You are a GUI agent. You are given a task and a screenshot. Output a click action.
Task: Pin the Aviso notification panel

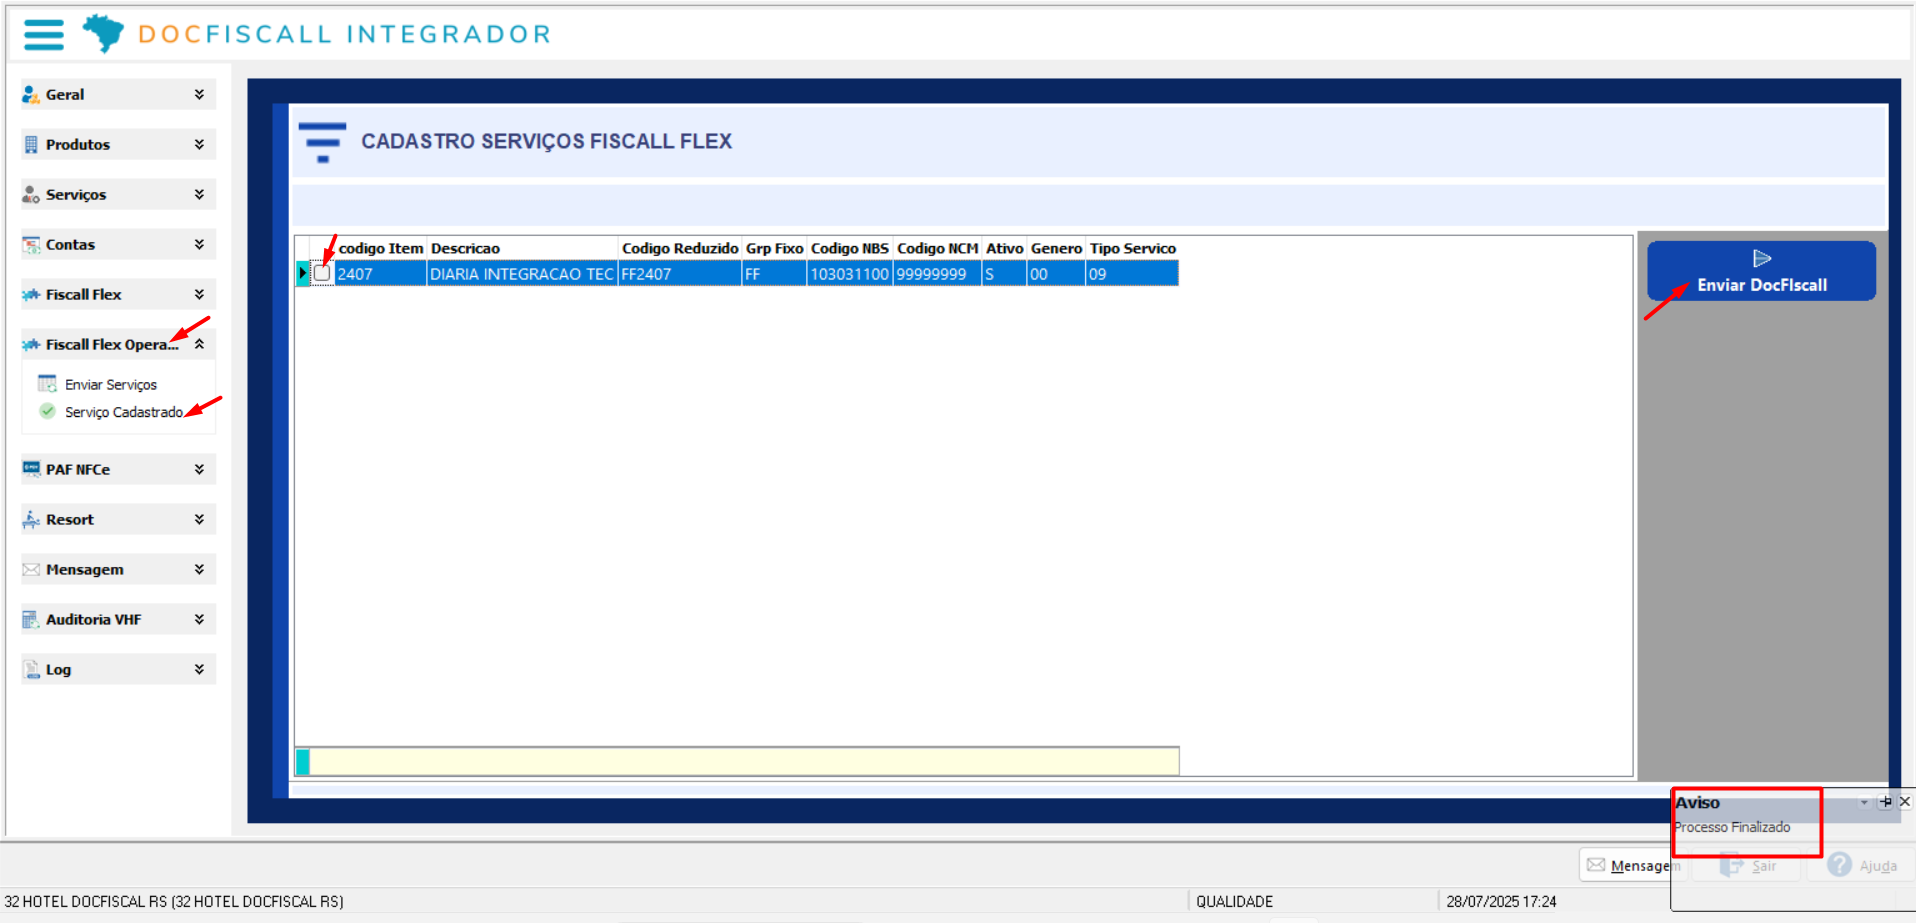point(1885,802)
